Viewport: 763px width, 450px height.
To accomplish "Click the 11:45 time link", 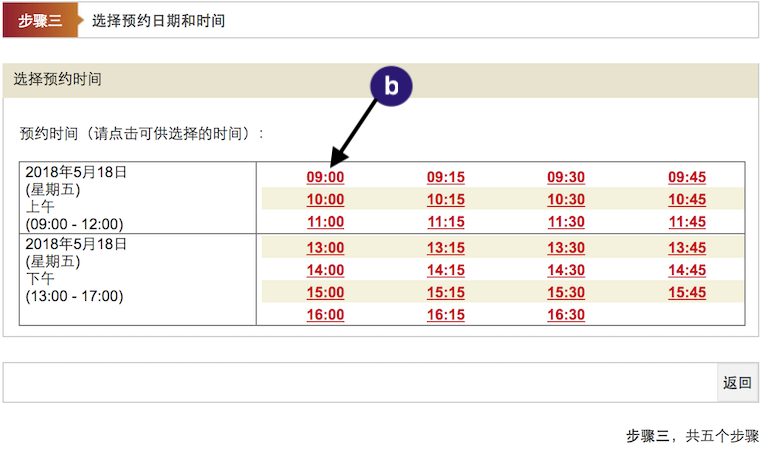I will tap(687, 222).
